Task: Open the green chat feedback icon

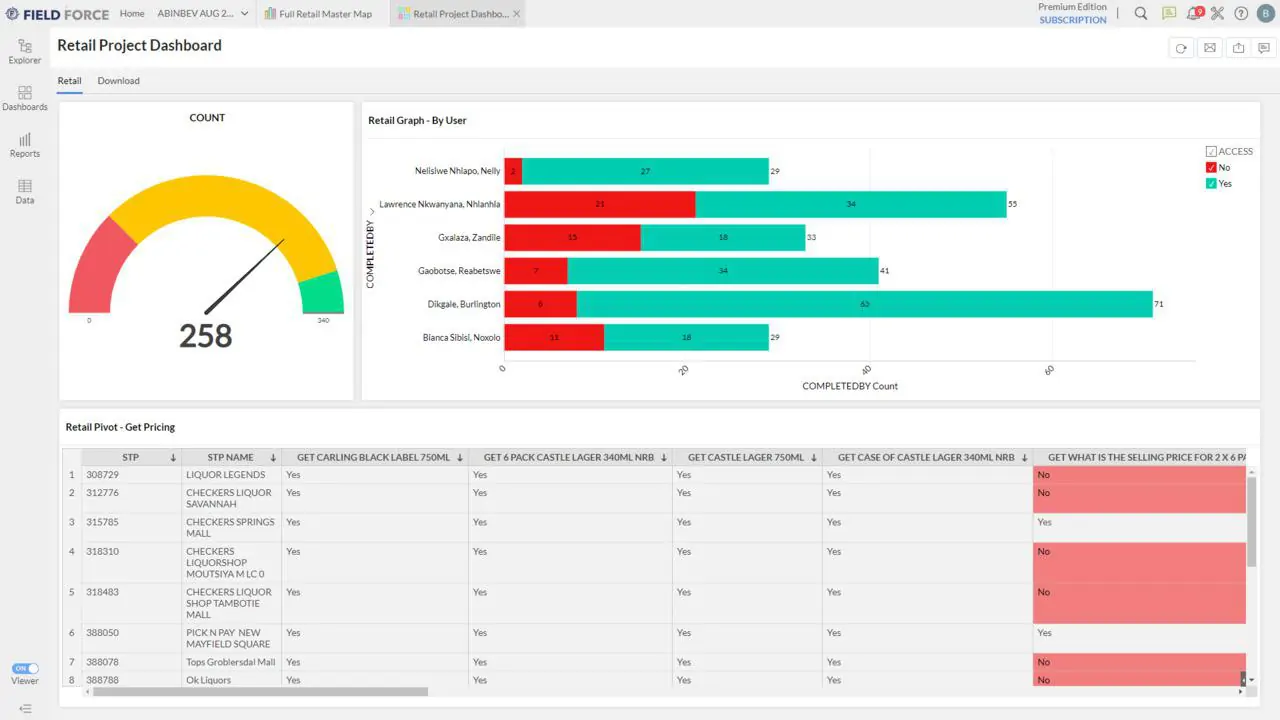Action: coord(1169,14)
